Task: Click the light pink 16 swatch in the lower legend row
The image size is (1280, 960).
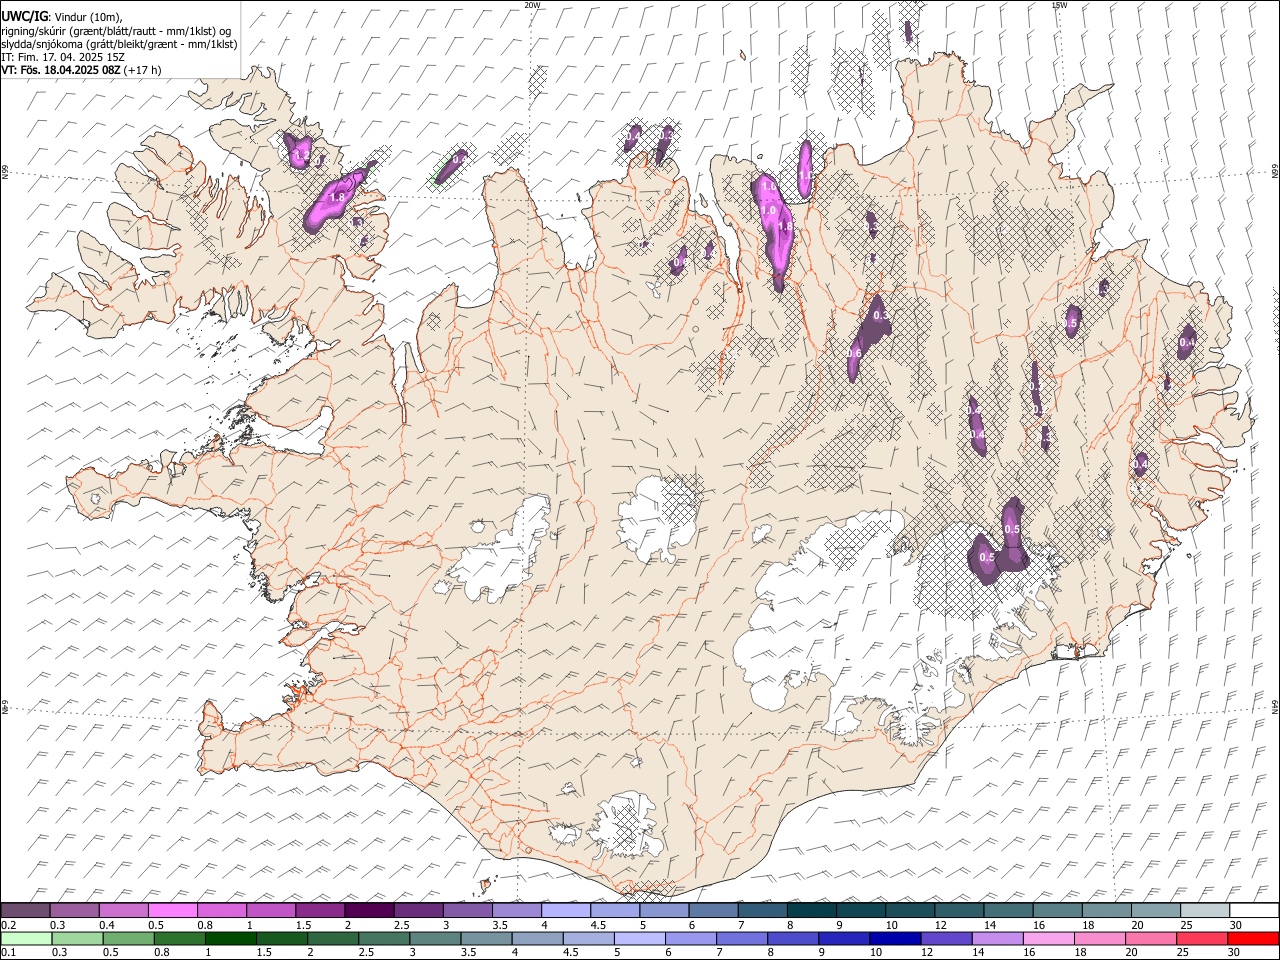Action: (1048, 938)
